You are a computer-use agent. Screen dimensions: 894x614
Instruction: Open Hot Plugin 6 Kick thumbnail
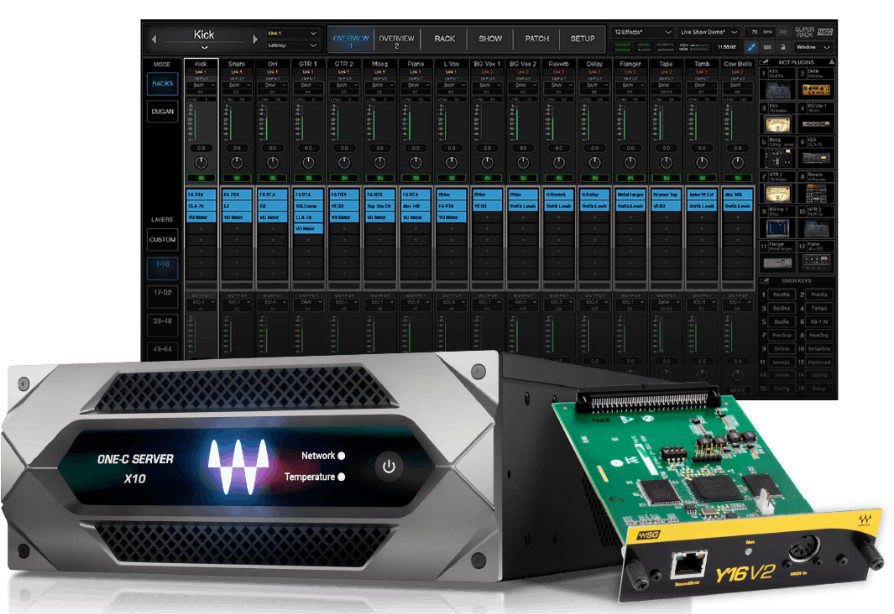tap(816, 158)
